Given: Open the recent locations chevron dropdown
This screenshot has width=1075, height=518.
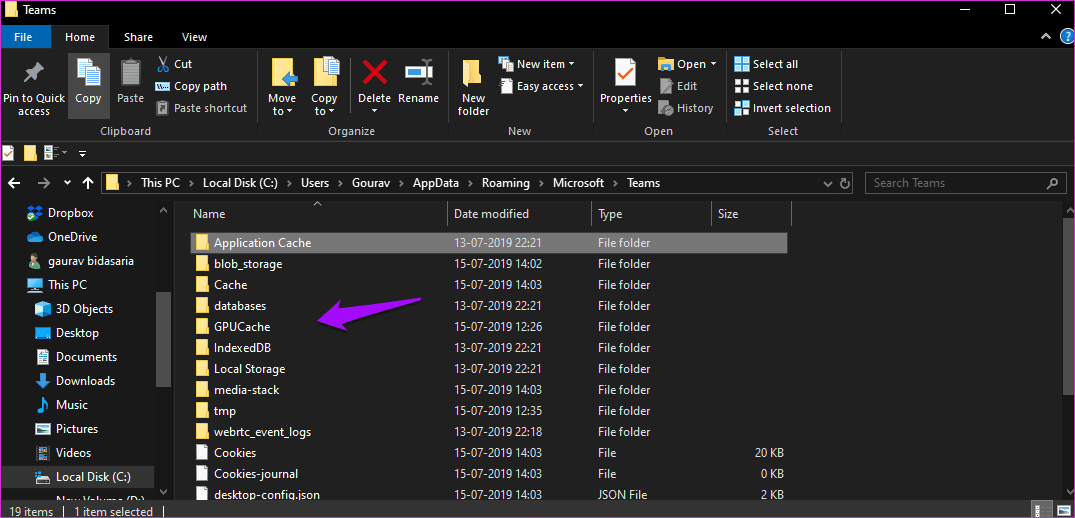Looking at the screenshot, I should click(x=67, y=183).
